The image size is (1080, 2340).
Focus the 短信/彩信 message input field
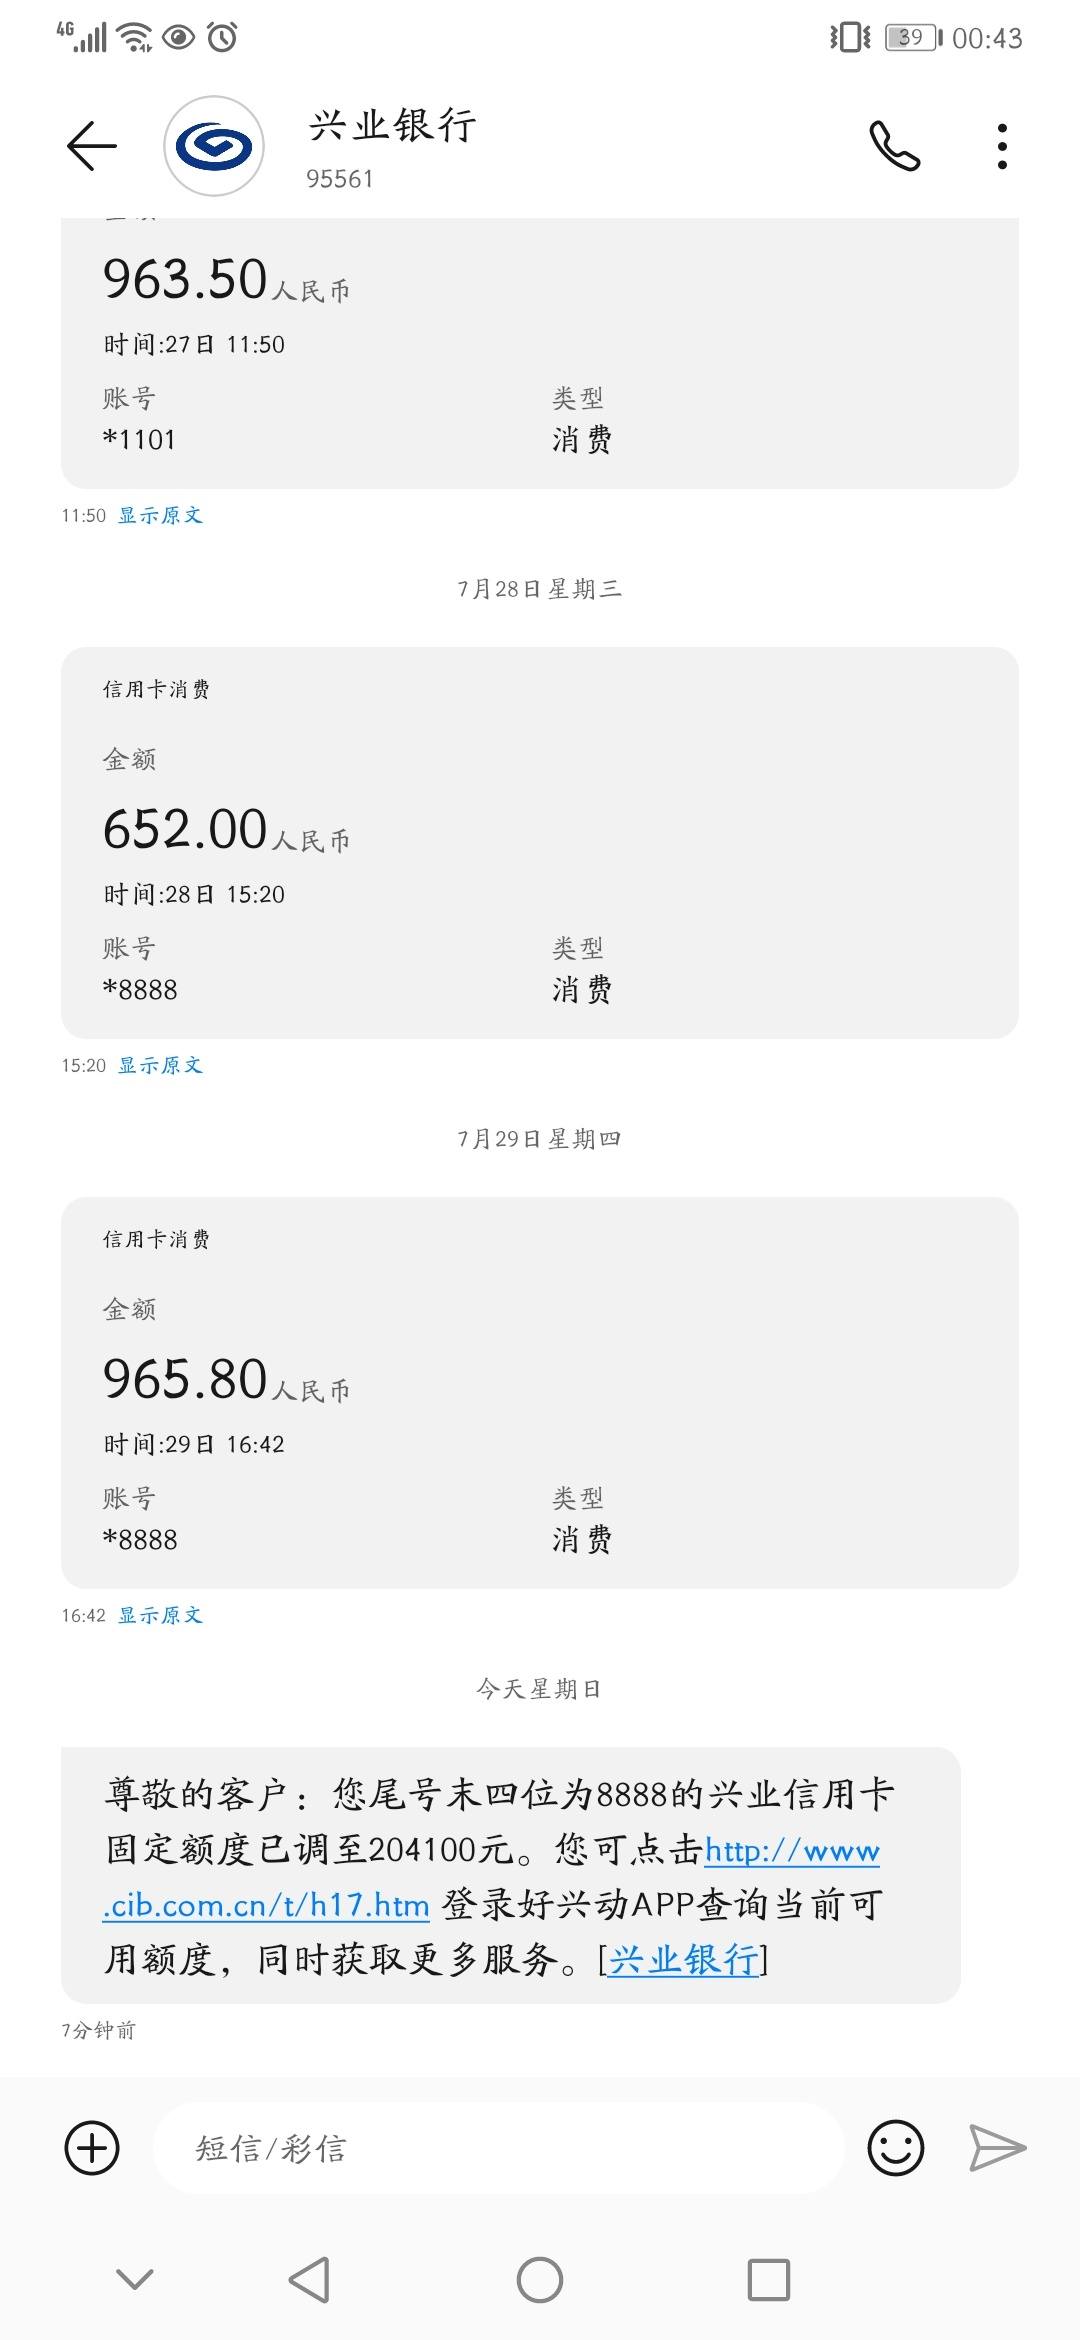click(x=498, y=2147)
